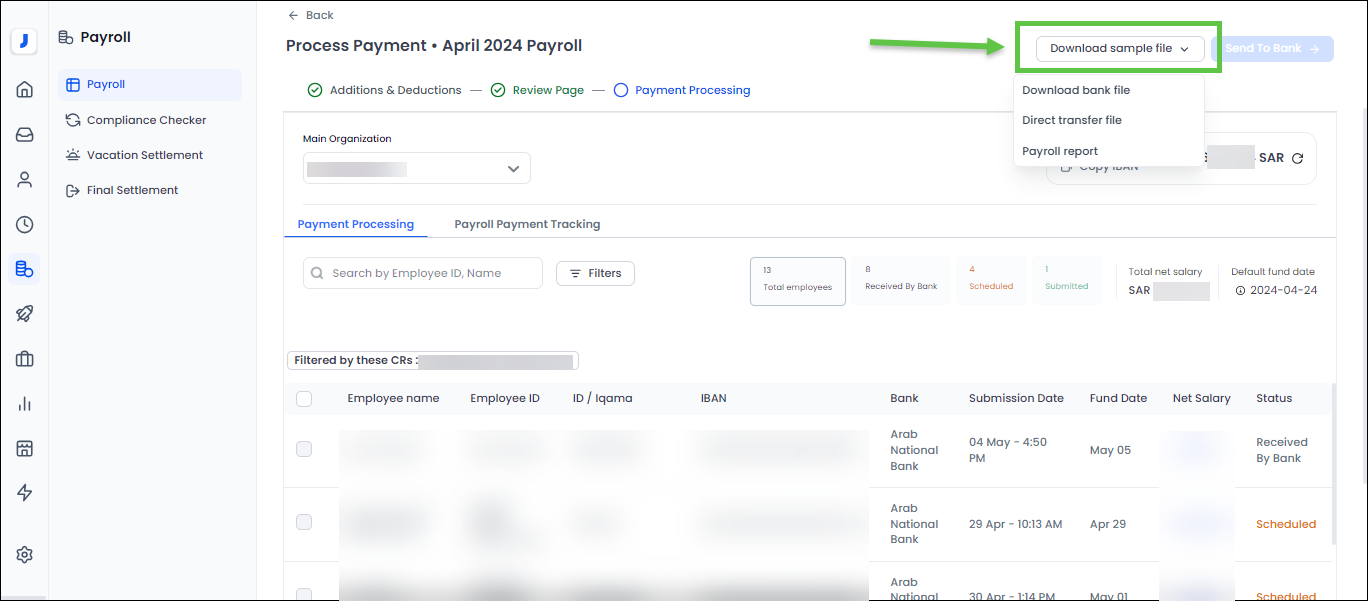This screenshot has height=601, width=1368.
Task: Click the refresh icon next to SAR balance
Action: (x=1297, y=158)
